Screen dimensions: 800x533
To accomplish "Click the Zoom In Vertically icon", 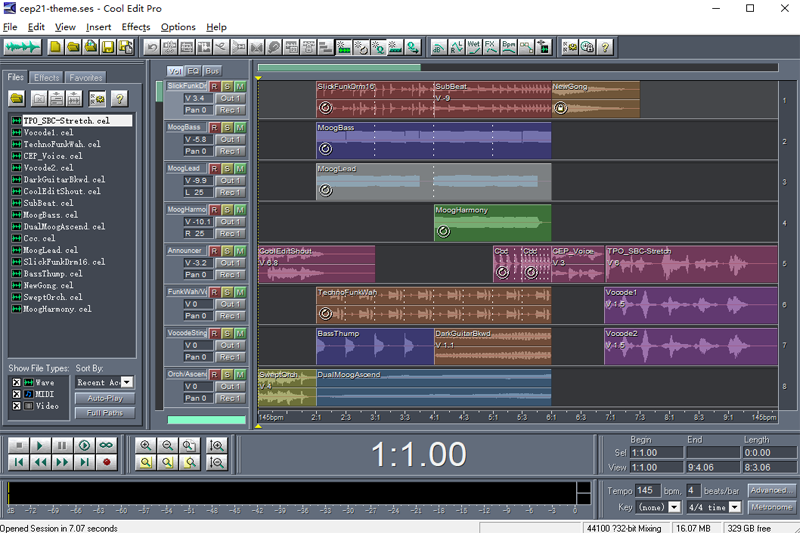I will [217, 446].
